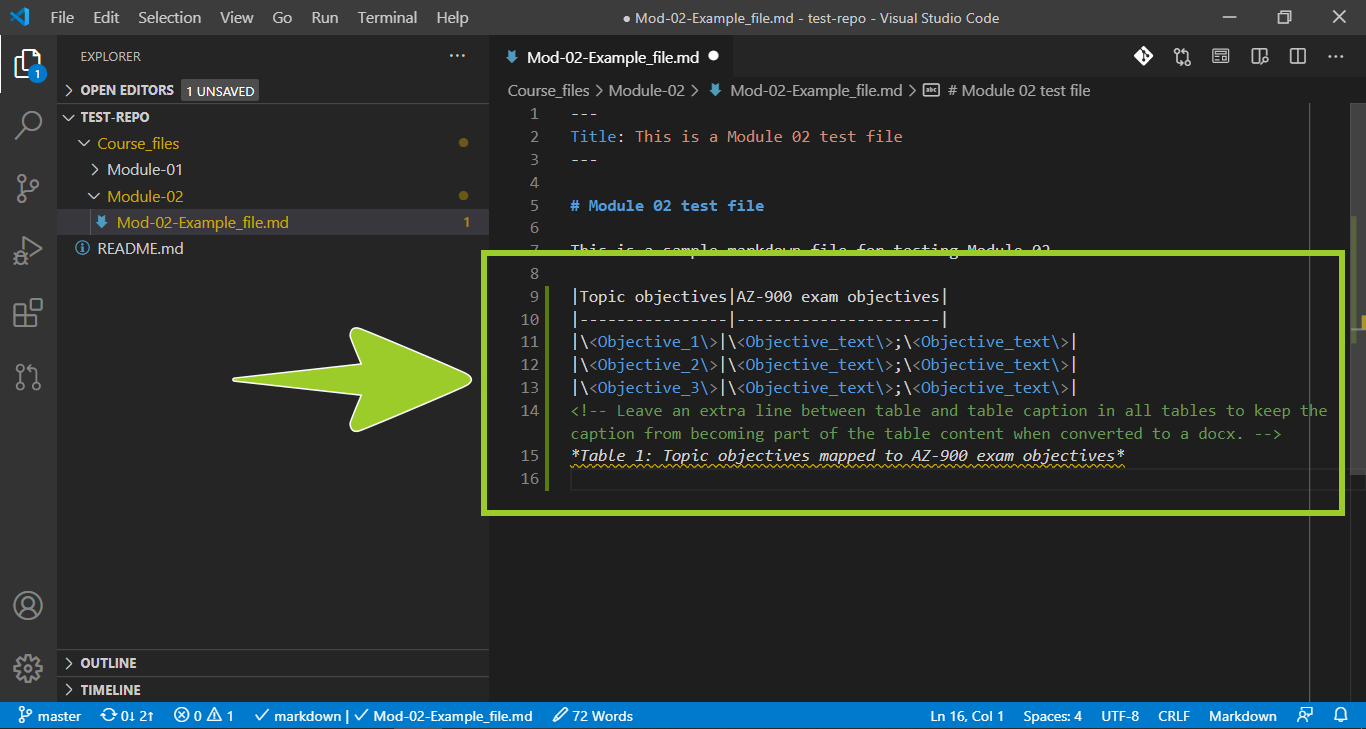The height and width of the screenshot is (729, 1366).
Task: Close the Mod-02-Example_file.md tab via unsaved dot
Action: [713, 57]
